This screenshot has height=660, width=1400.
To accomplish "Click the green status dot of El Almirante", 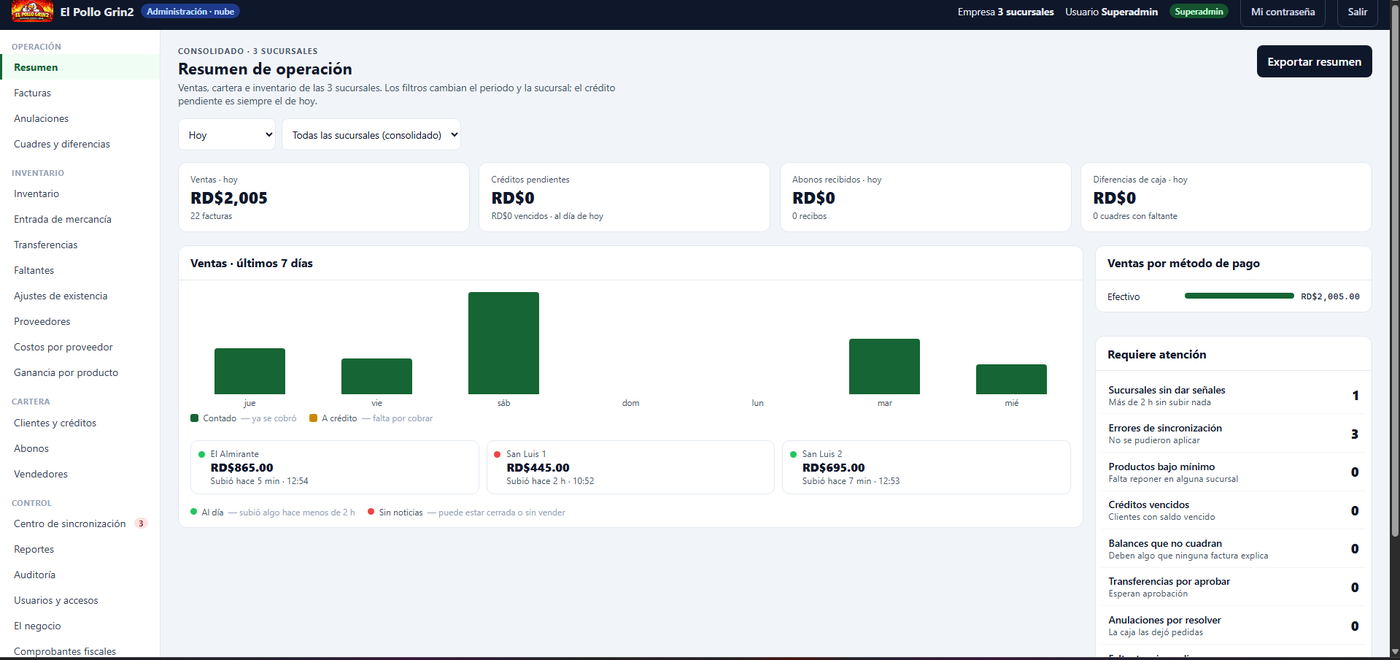I will [x=201, y=454].
